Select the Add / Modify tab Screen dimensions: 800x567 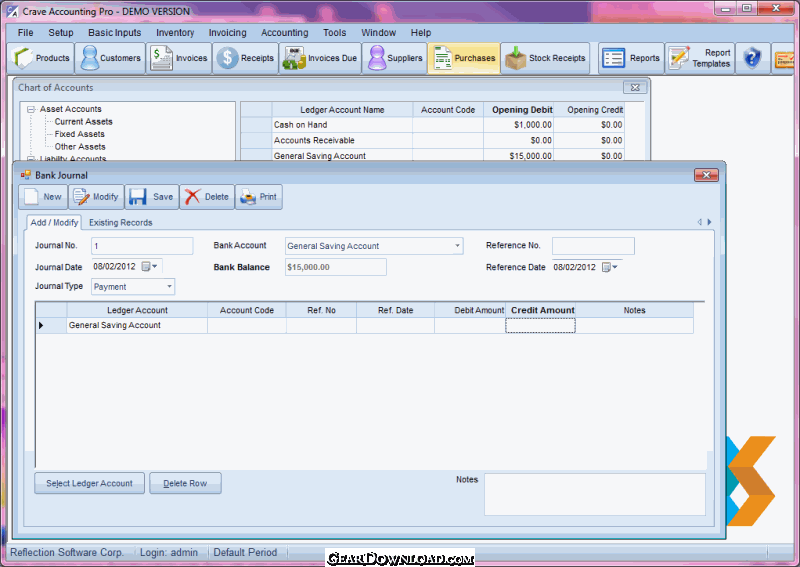54,223
